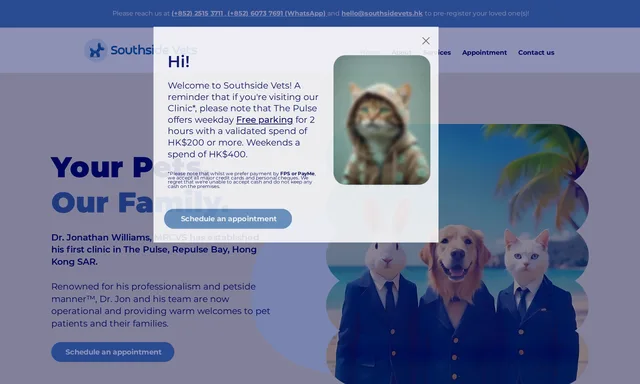Click the hero Schedule an appointment button
The height and width of the screenshot is (384, 640).
pos(113,352)
